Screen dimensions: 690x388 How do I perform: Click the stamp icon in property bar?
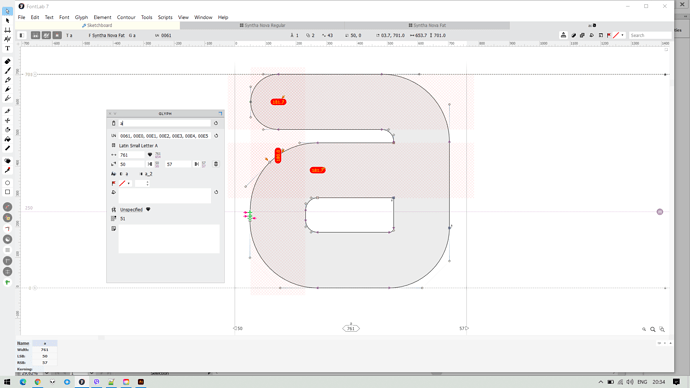point(563,35)
